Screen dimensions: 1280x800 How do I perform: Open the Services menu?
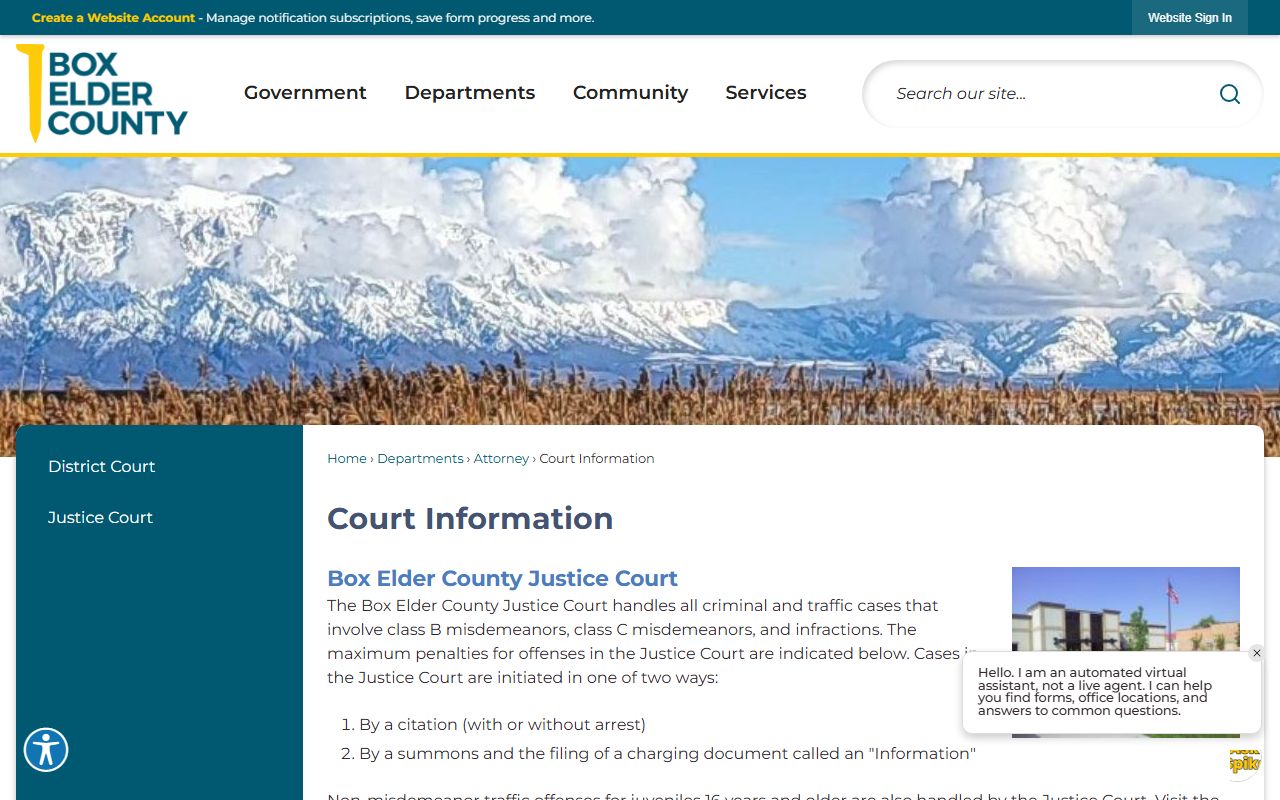766,93
